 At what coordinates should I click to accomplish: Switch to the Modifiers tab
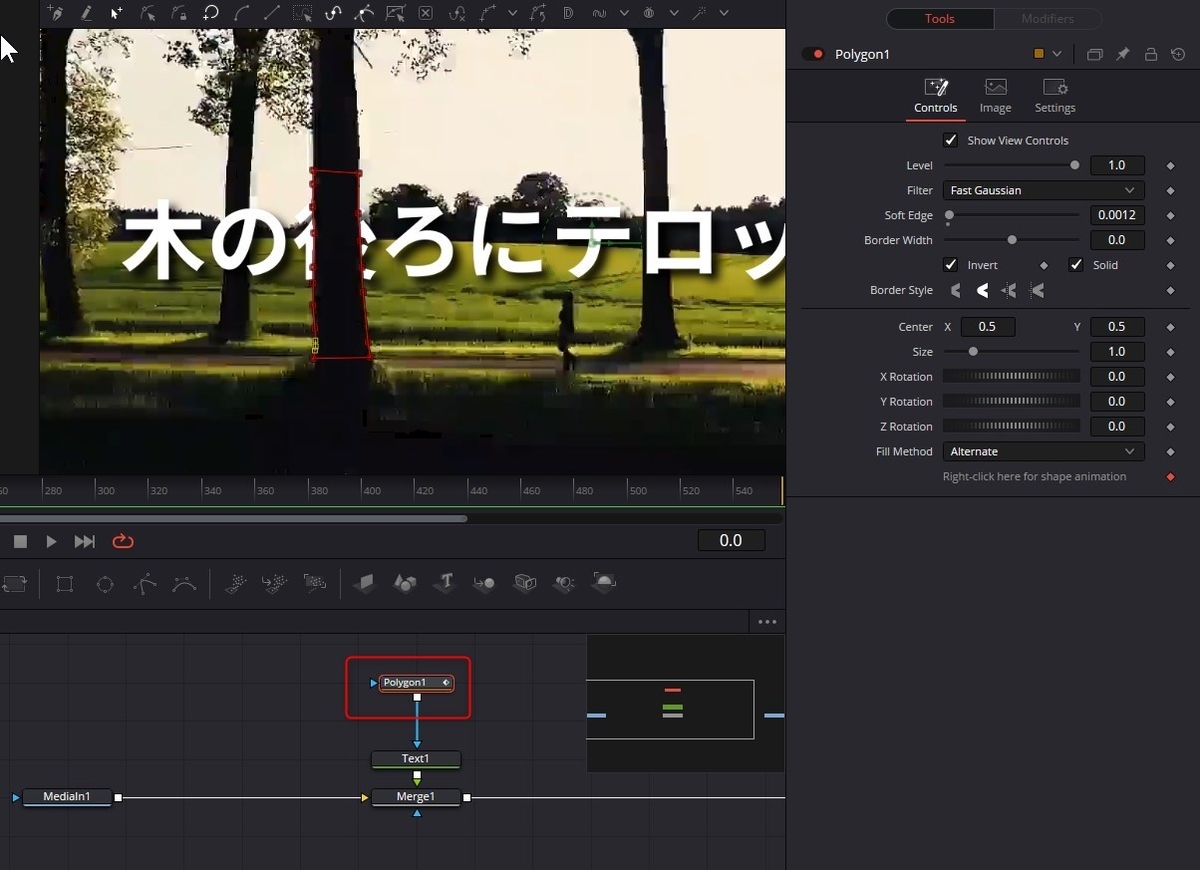1047,19
